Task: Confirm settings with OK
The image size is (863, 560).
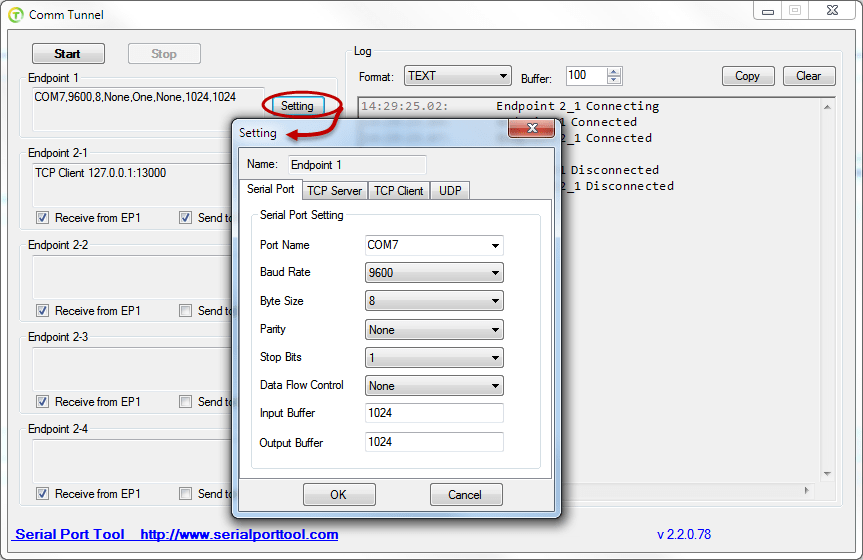Action: click(339, 494)
